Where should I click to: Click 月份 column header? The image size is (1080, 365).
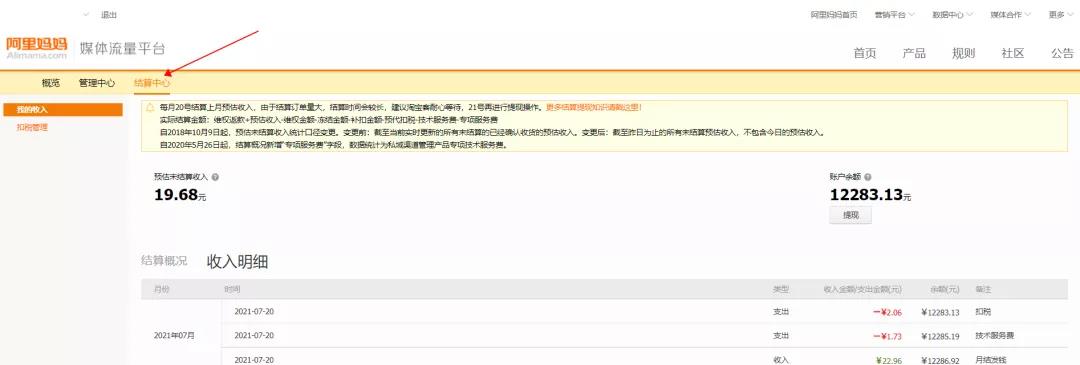click(161, 289)
